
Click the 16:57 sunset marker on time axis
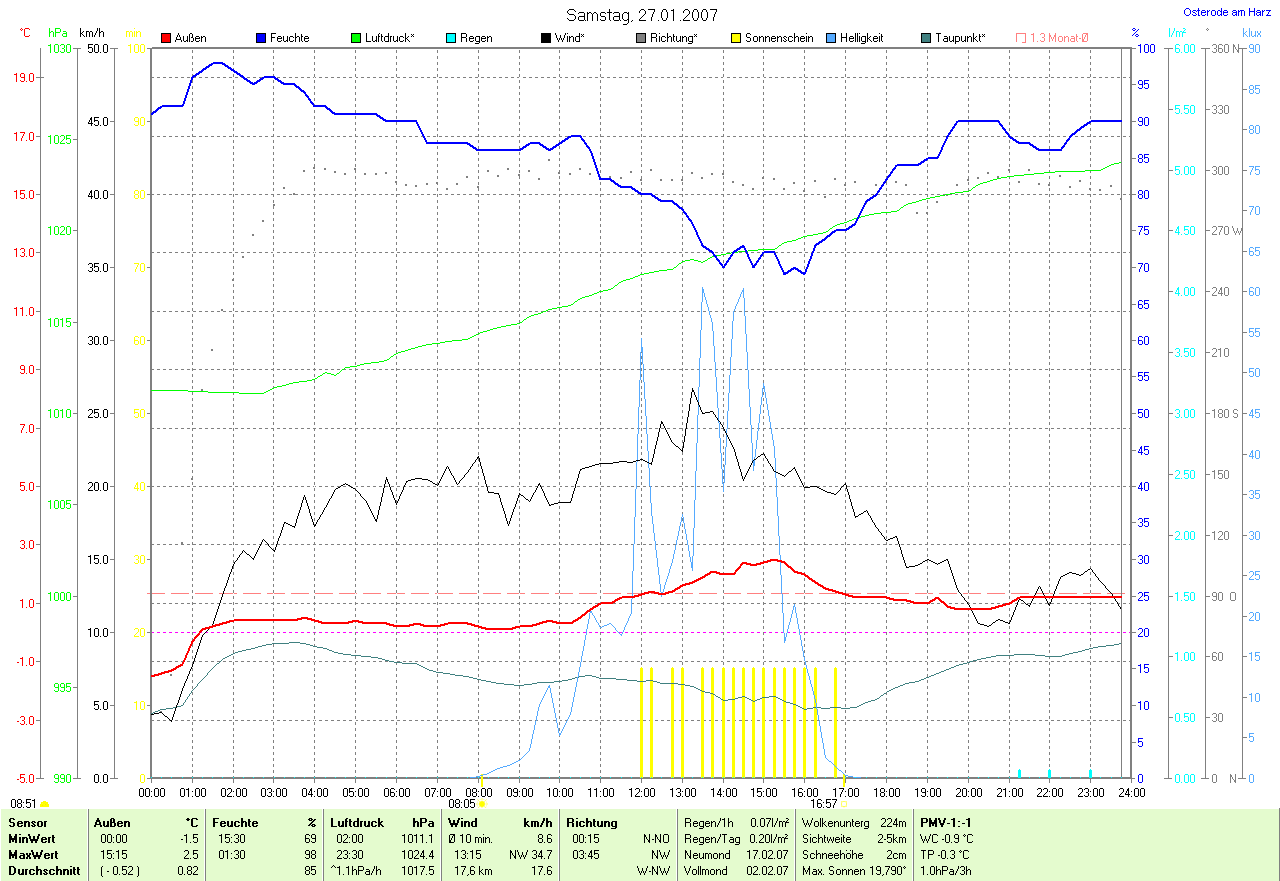[844, 803]
